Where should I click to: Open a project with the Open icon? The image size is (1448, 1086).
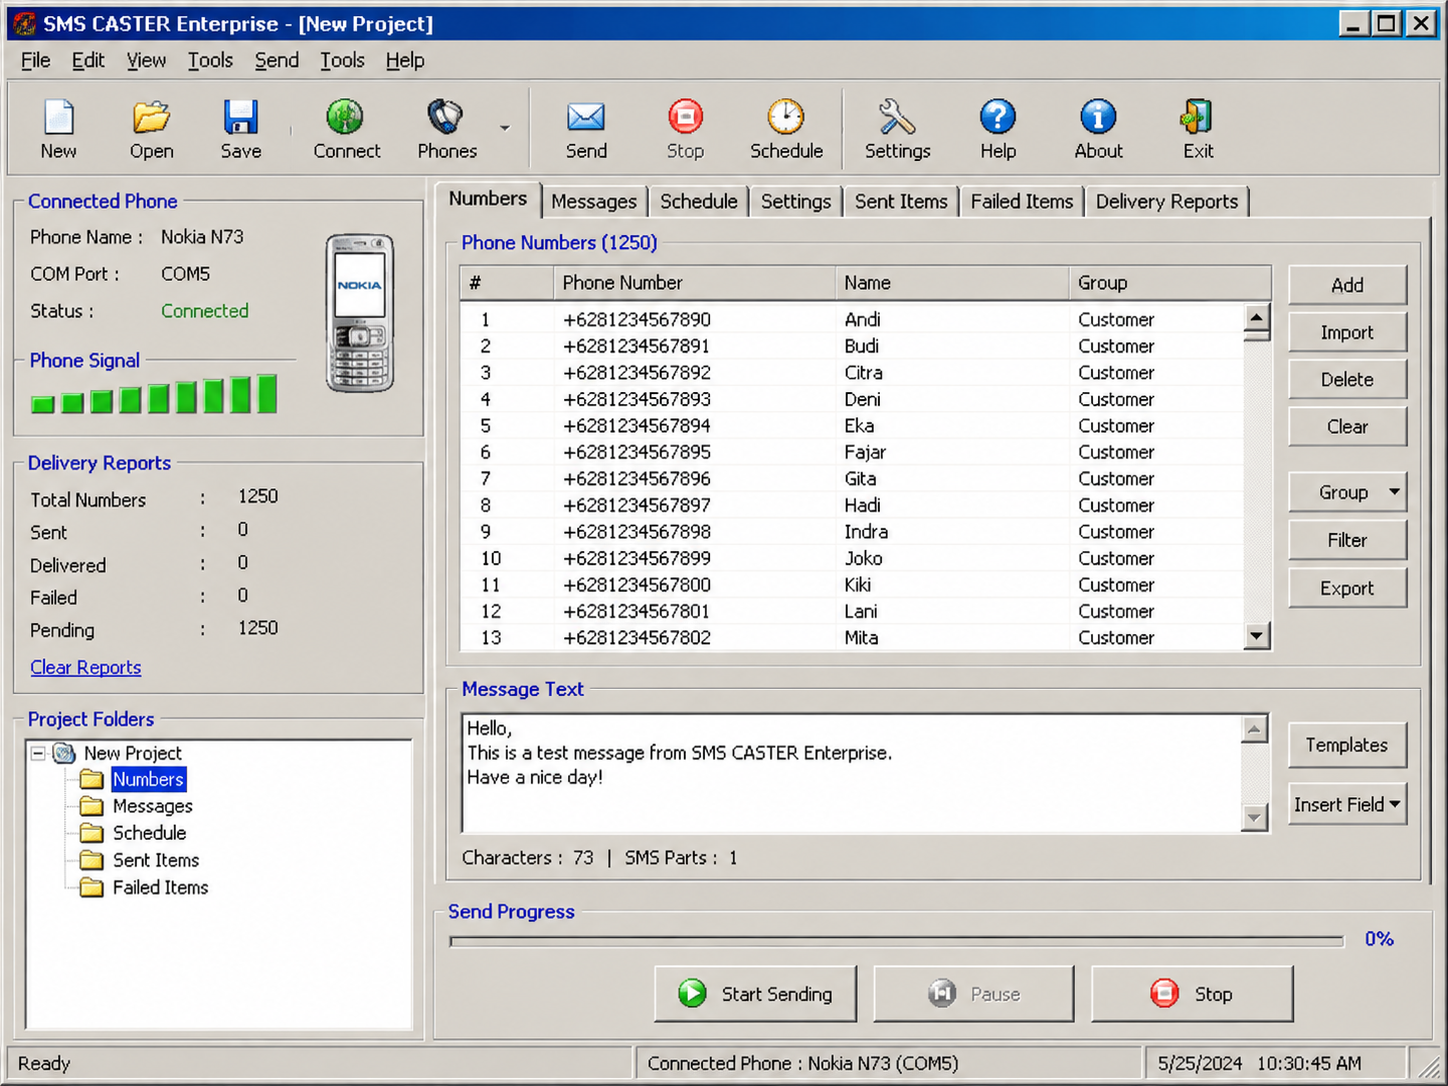pyautogui.click(x=151, y=129)
